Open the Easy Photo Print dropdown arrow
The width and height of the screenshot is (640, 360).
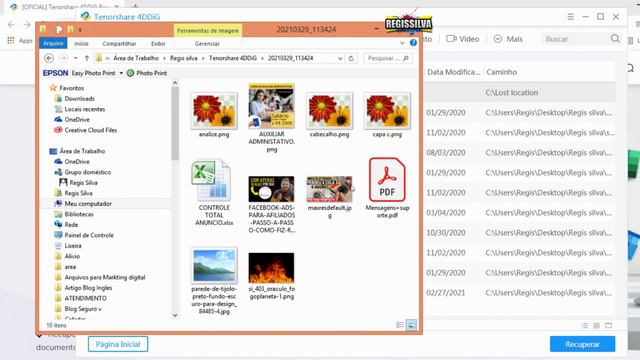coord(121,73)
